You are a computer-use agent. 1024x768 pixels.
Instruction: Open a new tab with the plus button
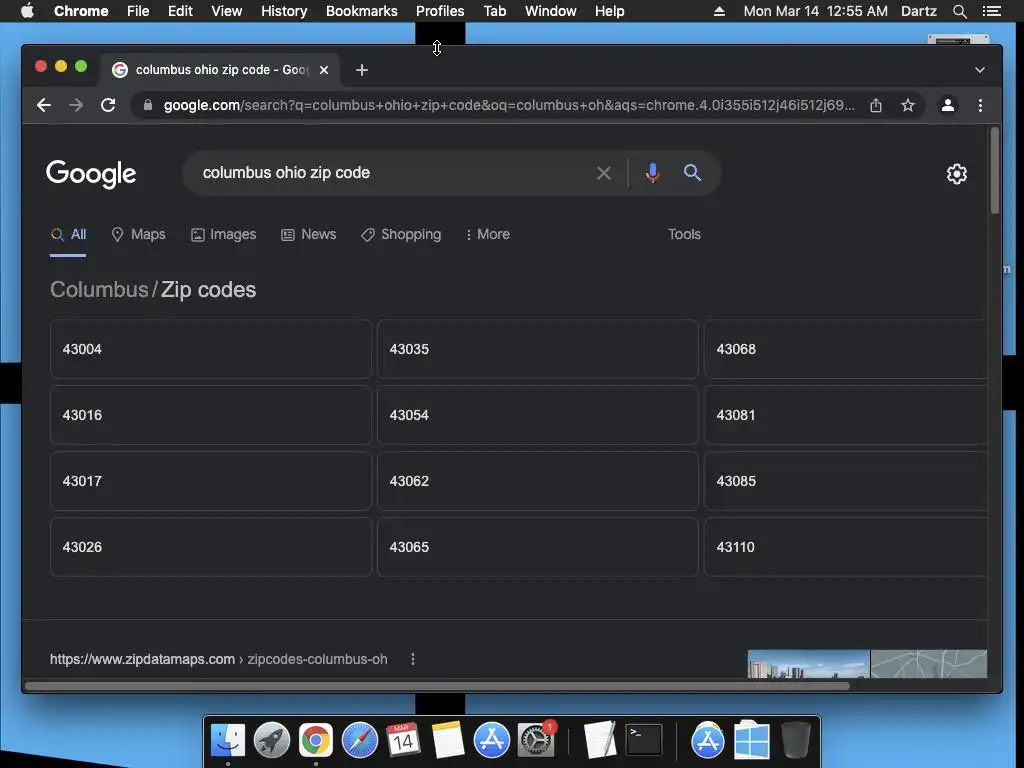point(362,70)
